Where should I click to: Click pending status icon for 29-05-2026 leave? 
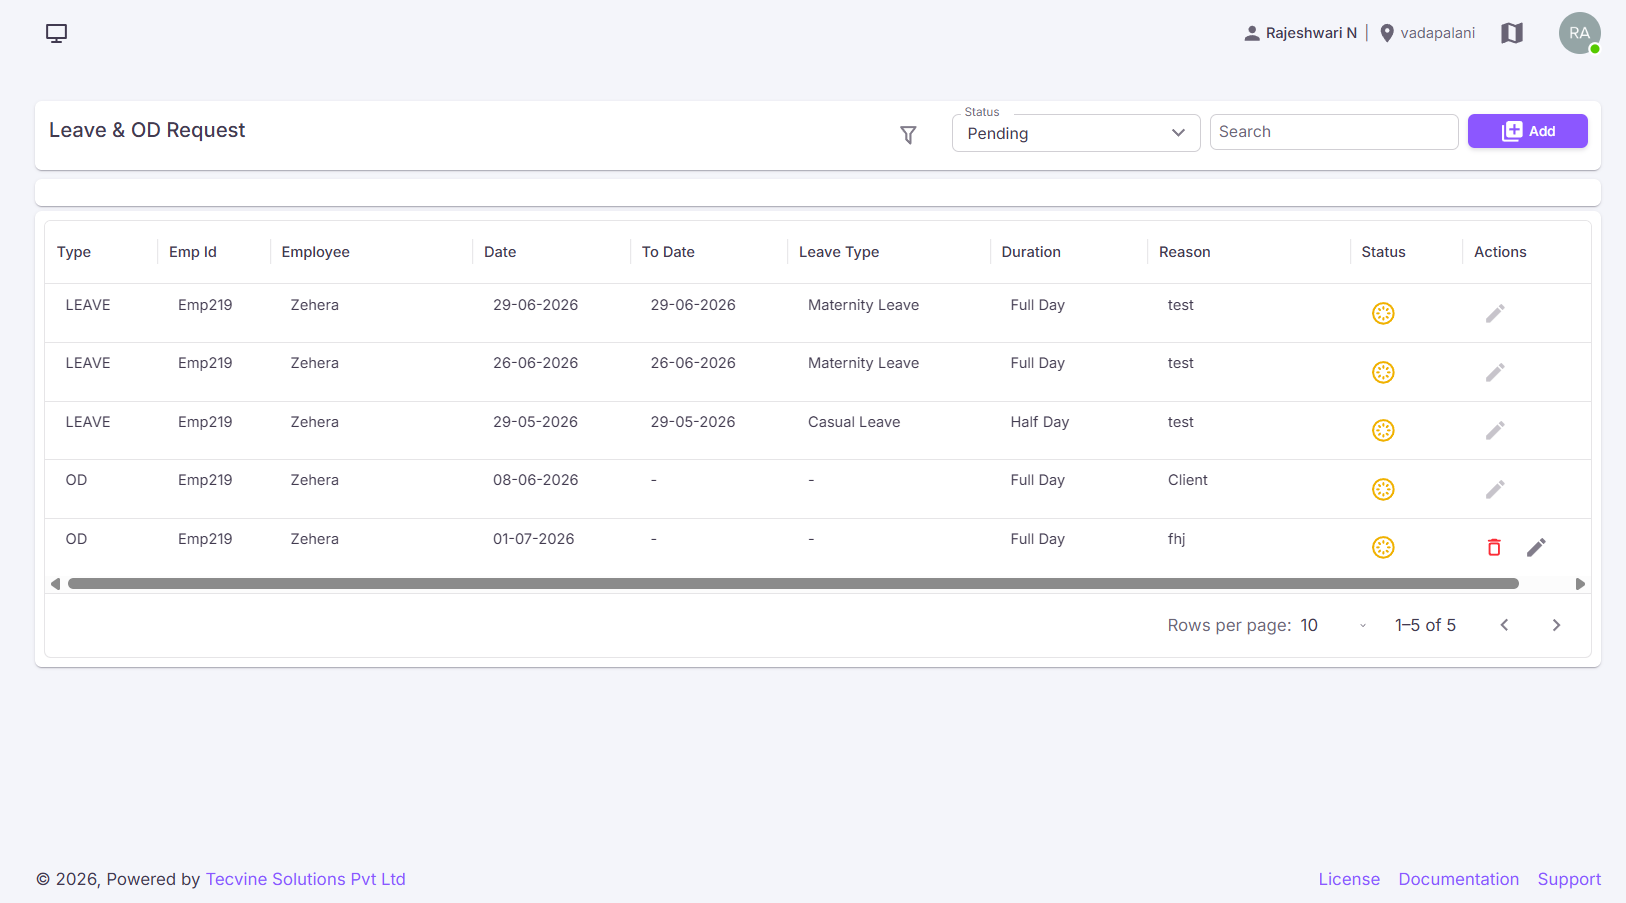(1383, 430)
